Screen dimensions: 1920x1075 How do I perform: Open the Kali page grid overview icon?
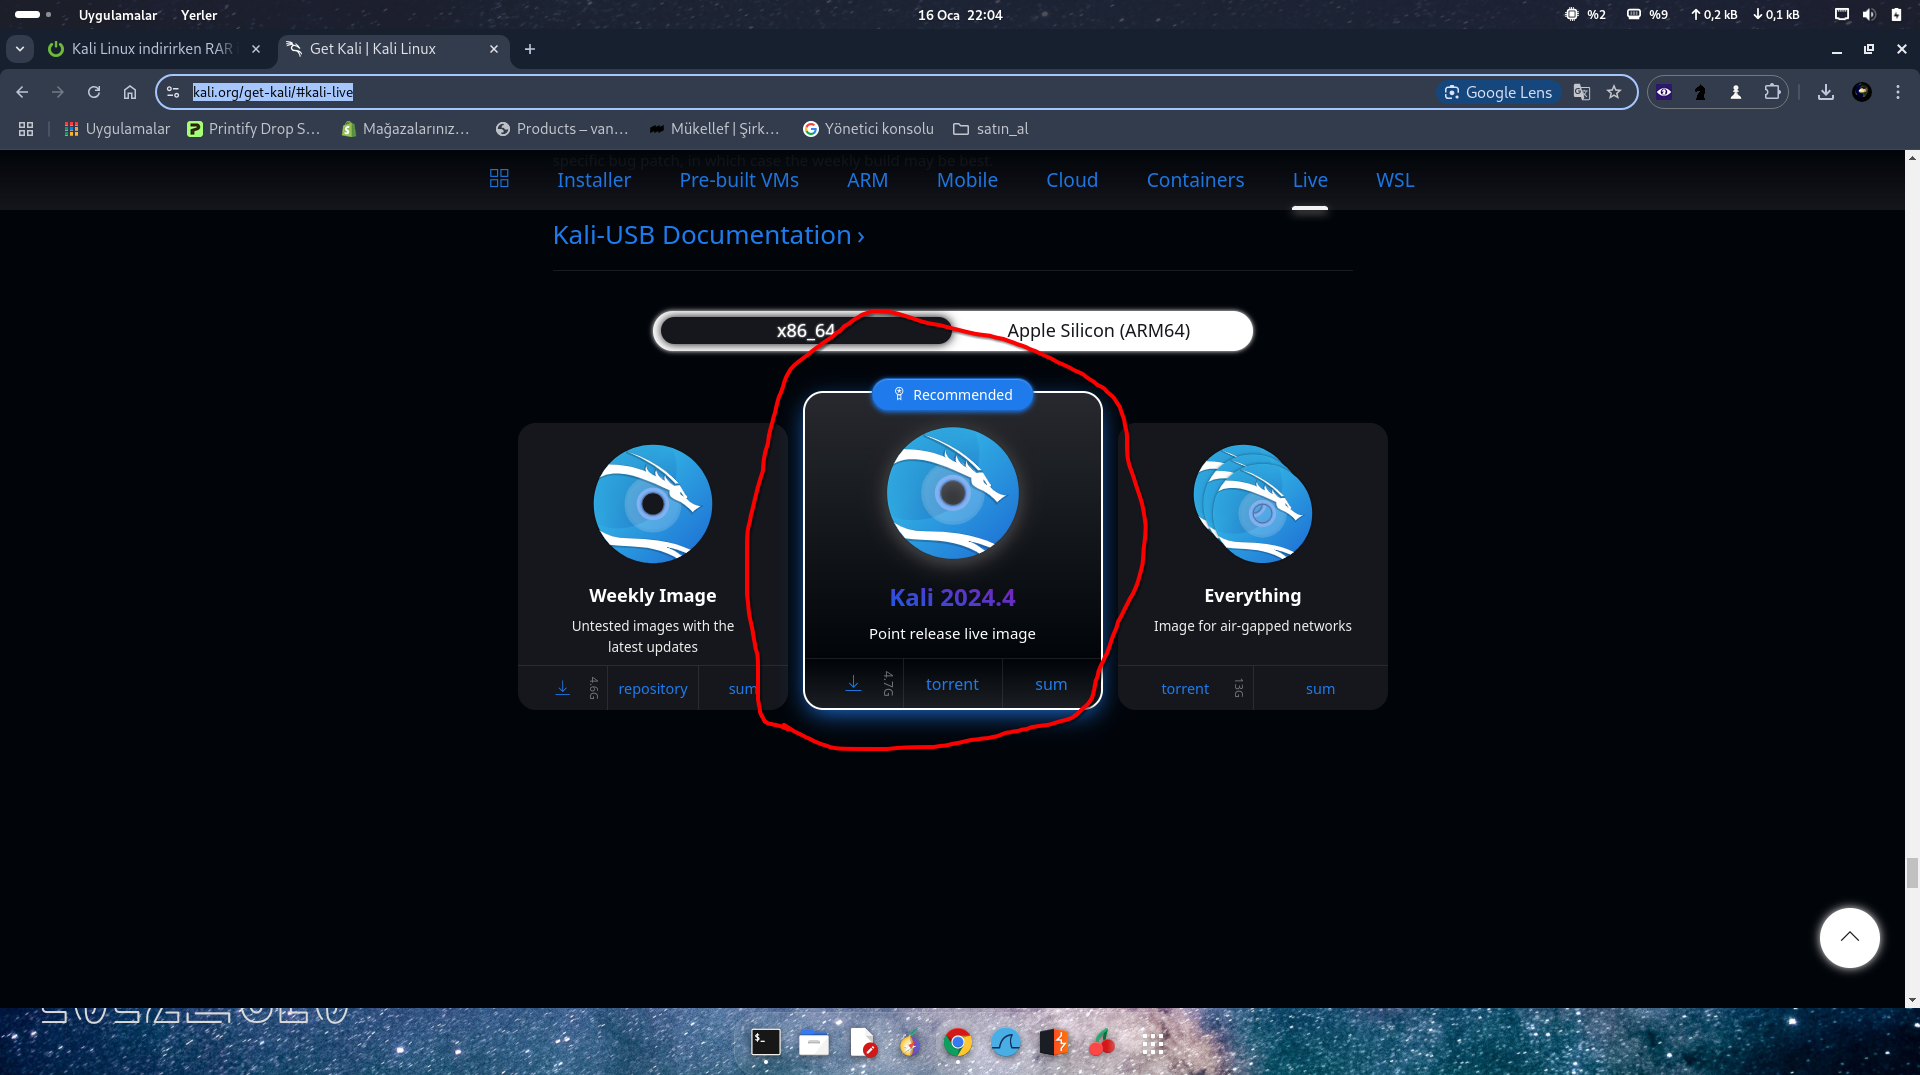[499, 179]
